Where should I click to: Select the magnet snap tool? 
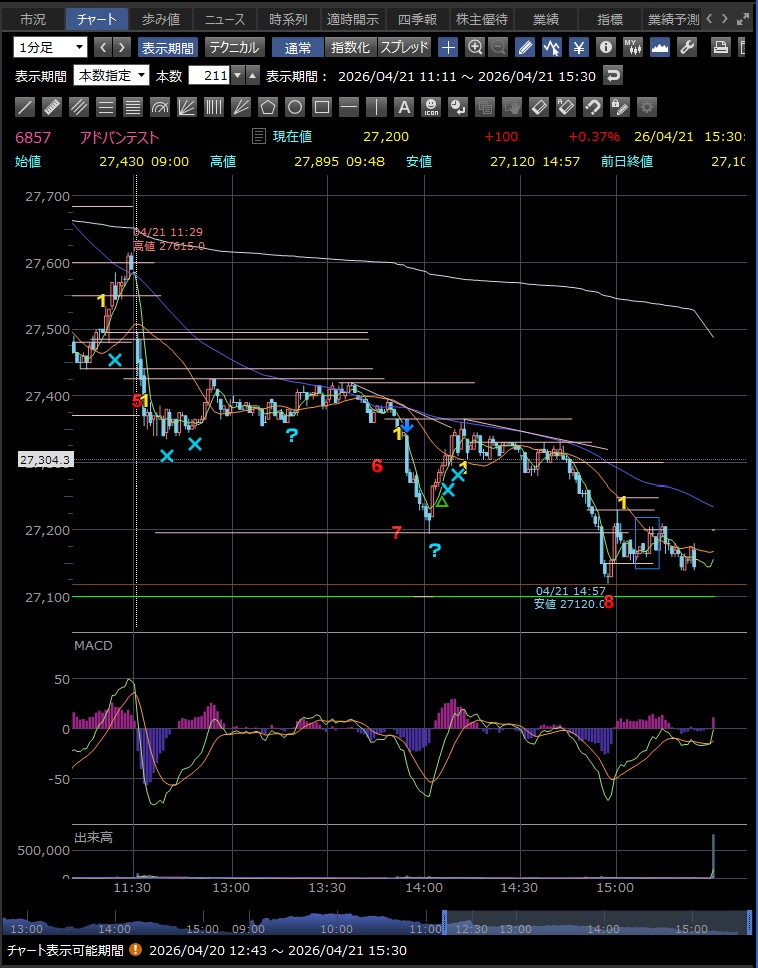pos(592,107)
